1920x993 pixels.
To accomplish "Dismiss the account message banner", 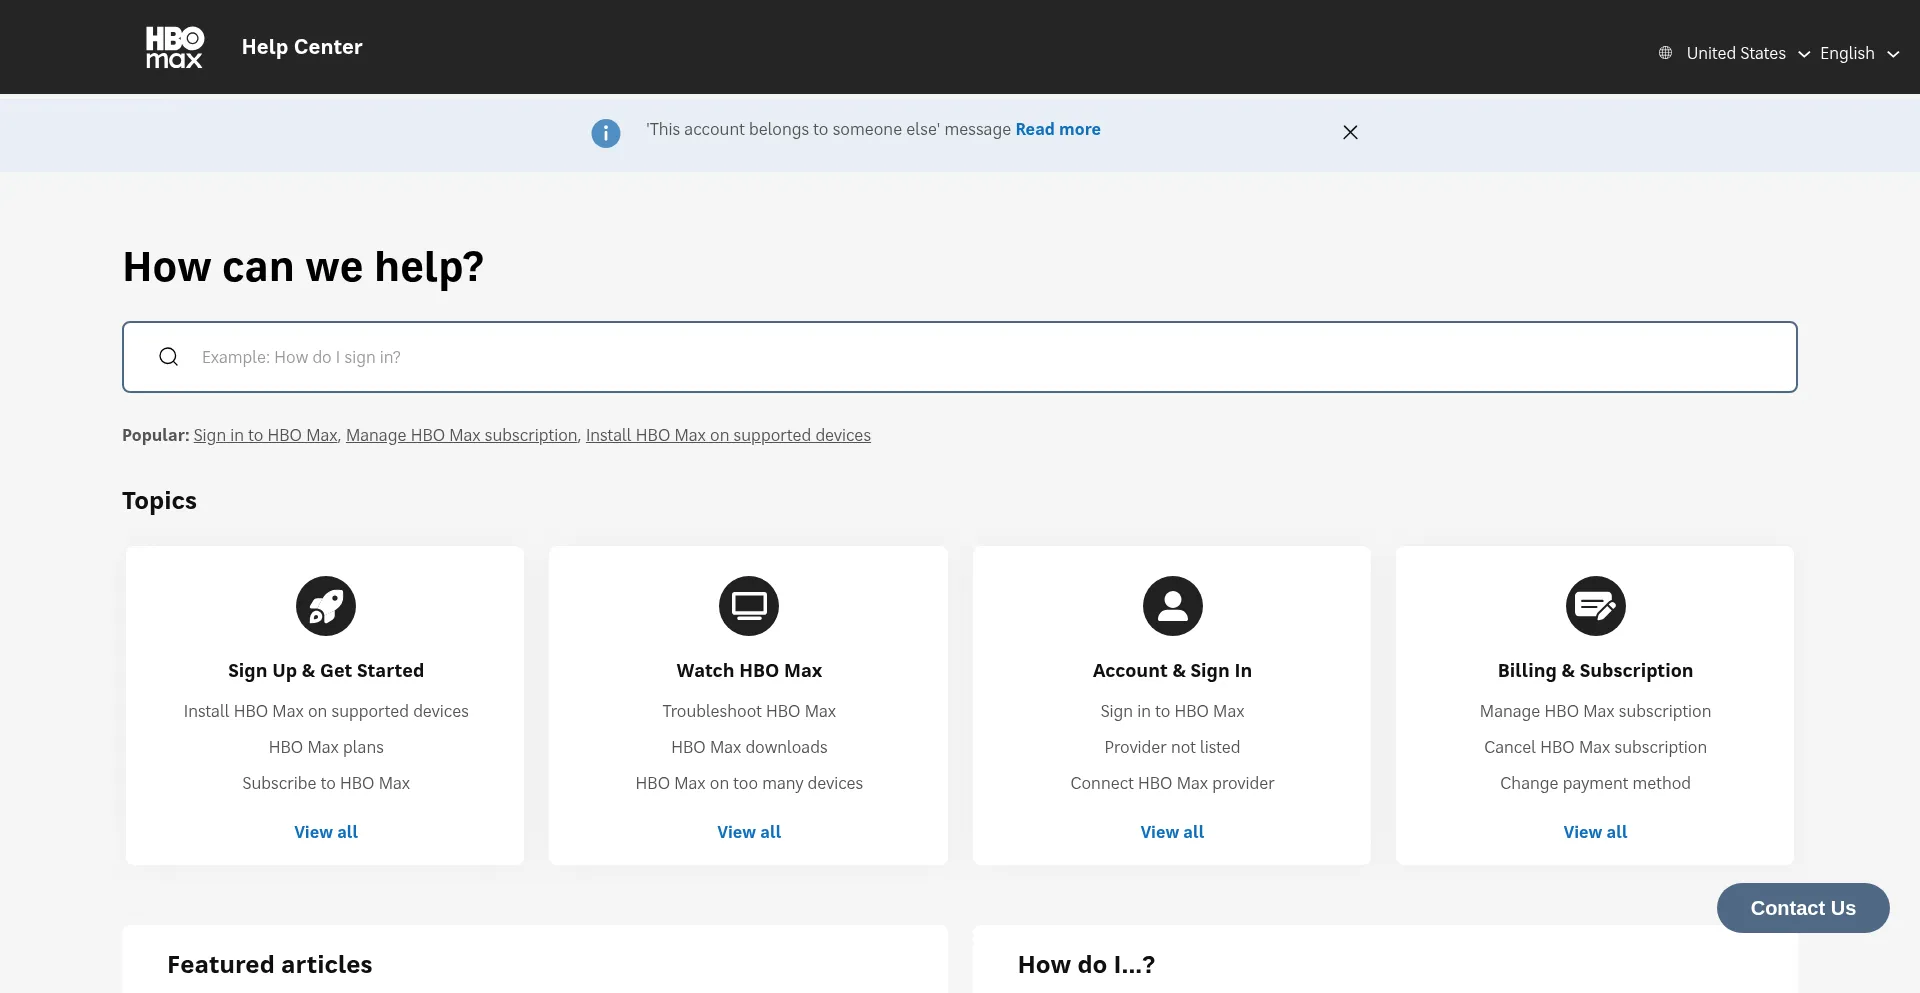I will click(x=1350, y=132).
